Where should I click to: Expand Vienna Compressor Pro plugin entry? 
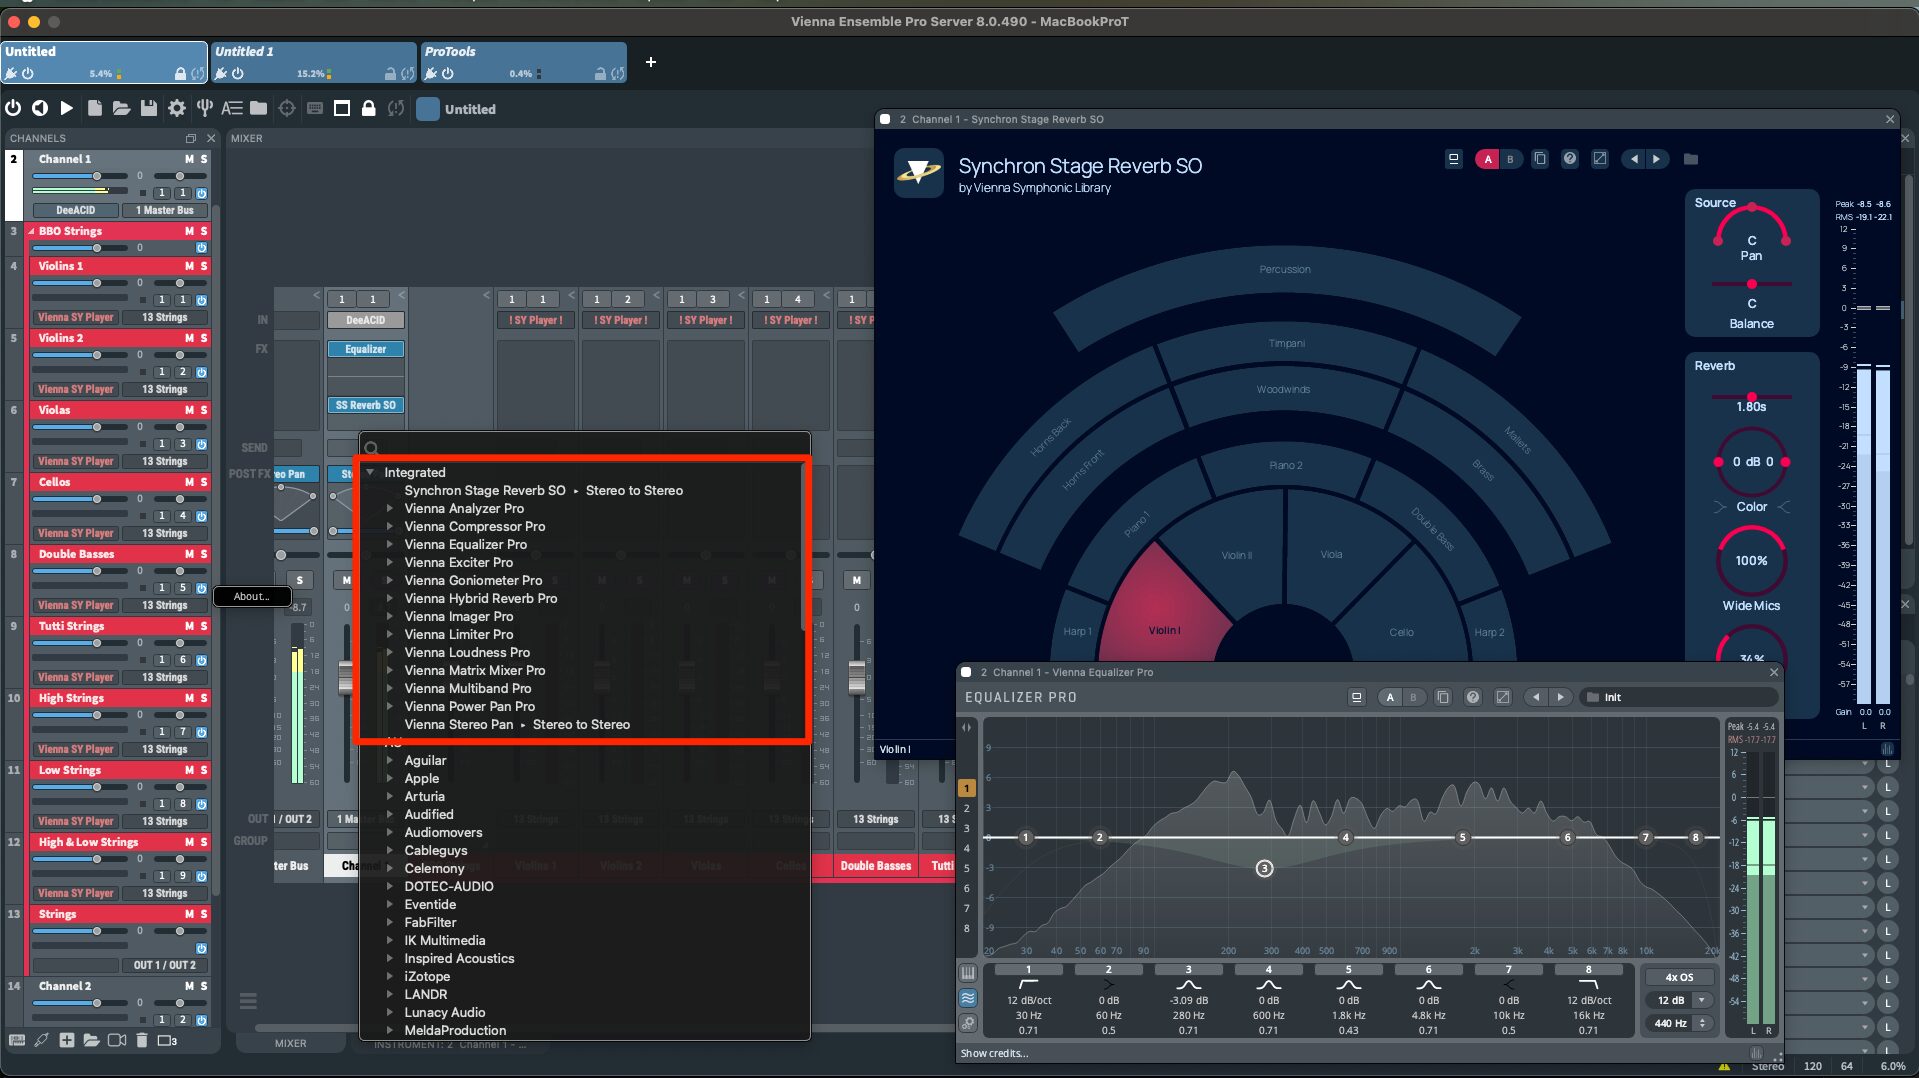(390, 526)
